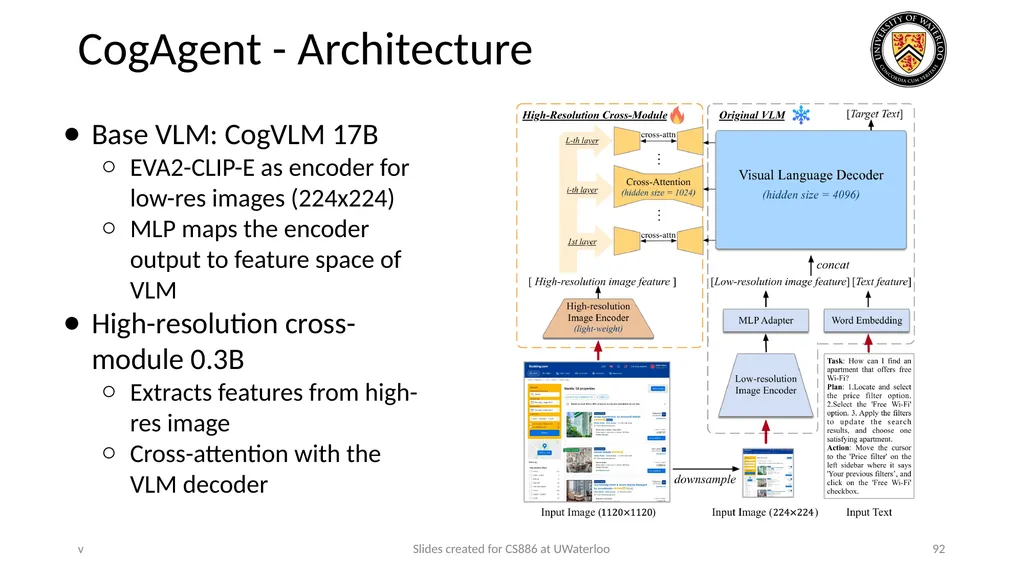
Task: Click 'Cross-attention with the VLM decoder' text
Action: [255, 469]
